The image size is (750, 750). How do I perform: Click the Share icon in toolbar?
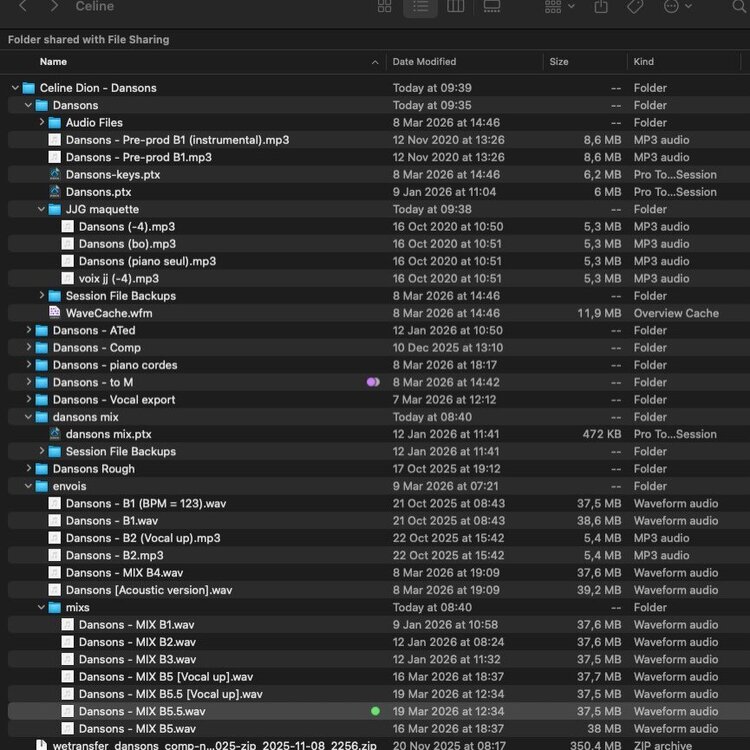pyautogui.click(x=601, y=7)
